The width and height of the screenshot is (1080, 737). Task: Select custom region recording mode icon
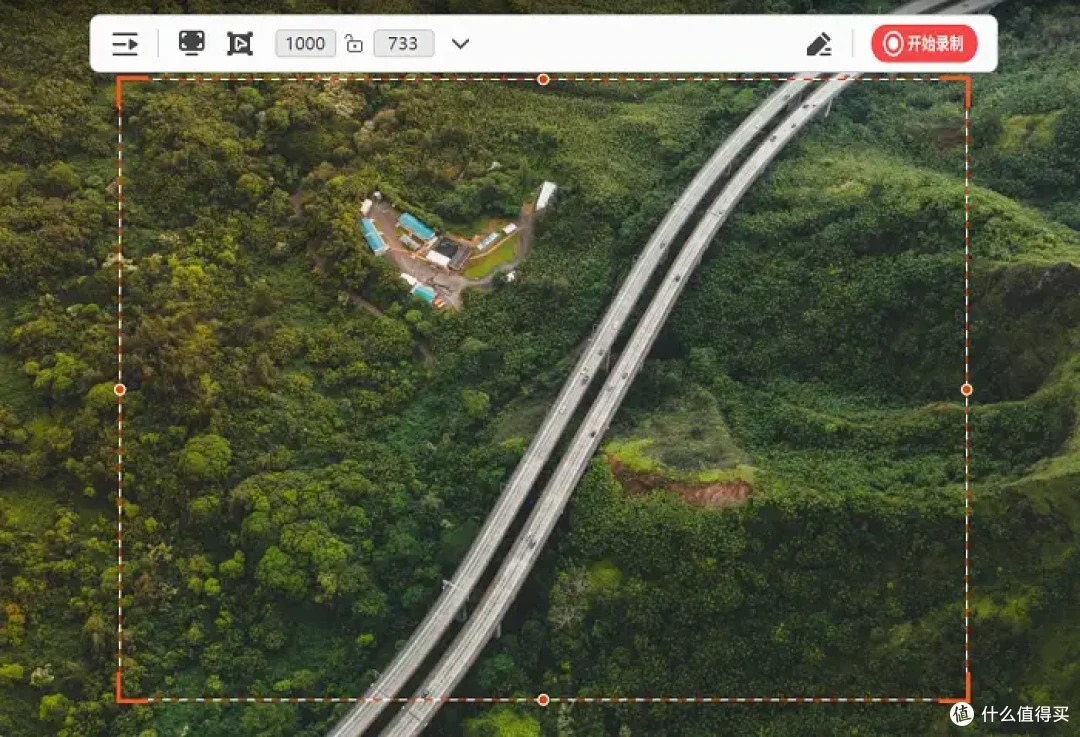tap(240, 44)
